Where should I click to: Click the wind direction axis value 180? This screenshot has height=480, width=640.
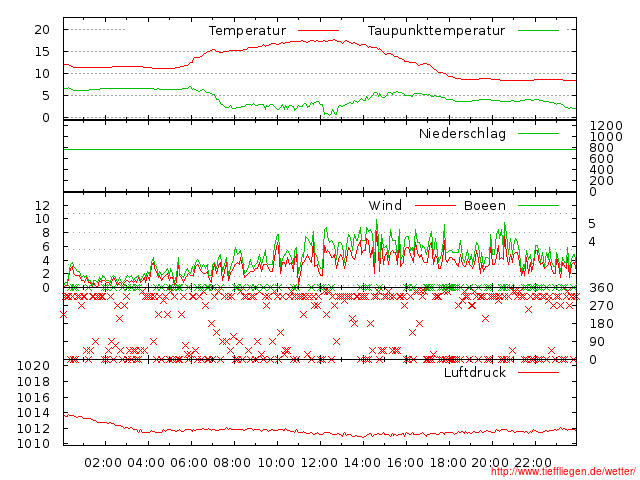602,324
